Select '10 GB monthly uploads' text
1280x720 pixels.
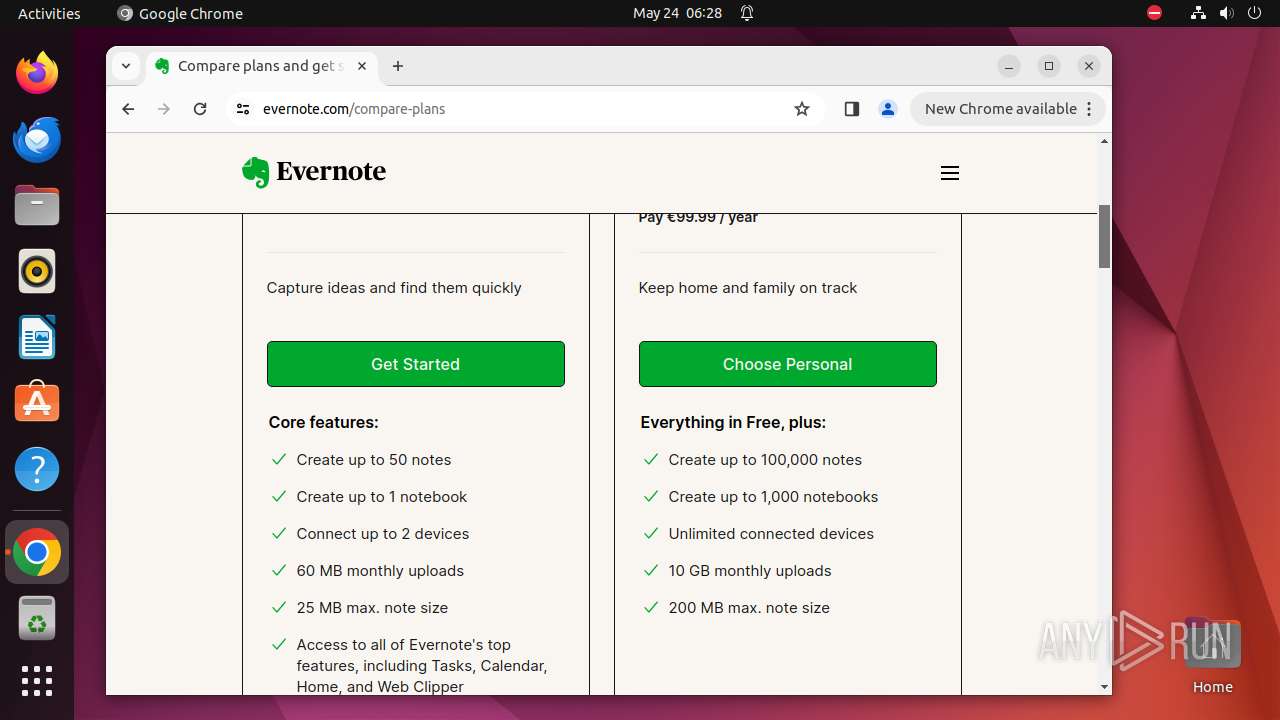pos(750,571)
